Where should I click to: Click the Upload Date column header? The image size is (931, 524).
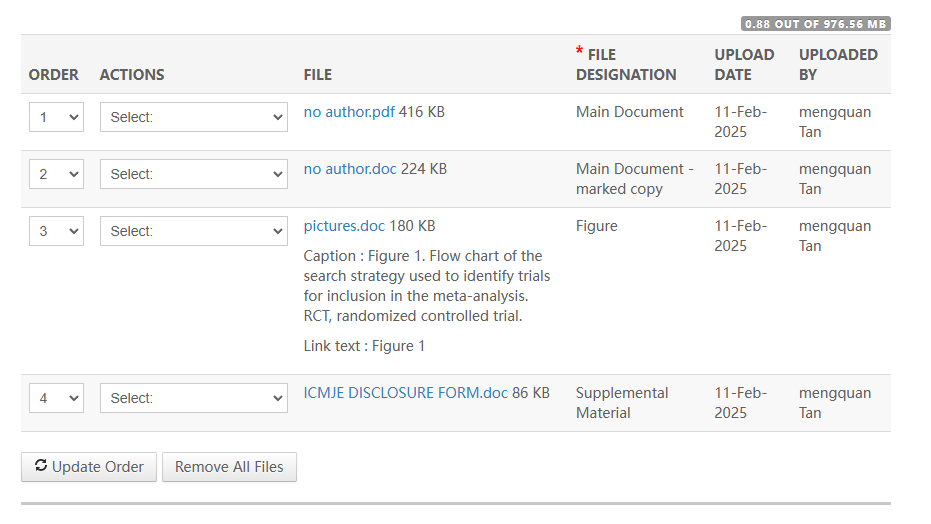(x=744, y=65)
